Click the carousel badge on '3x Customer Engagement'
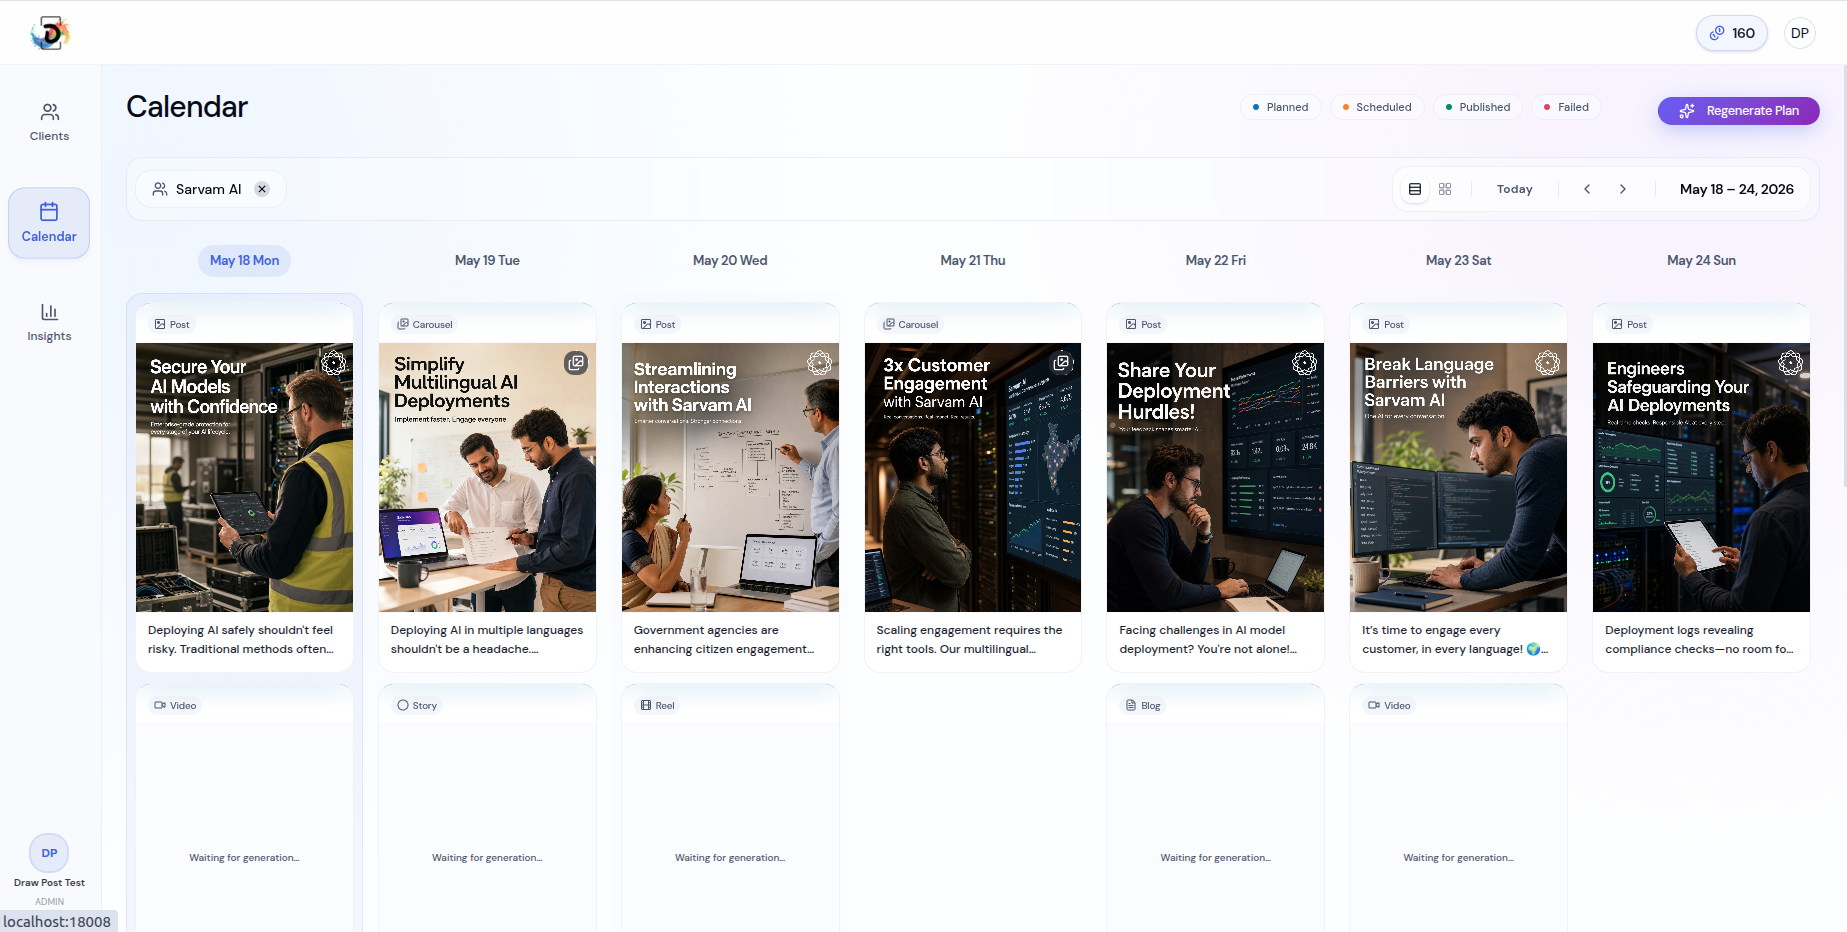The image size is (1847, 932). [1061, 363]
